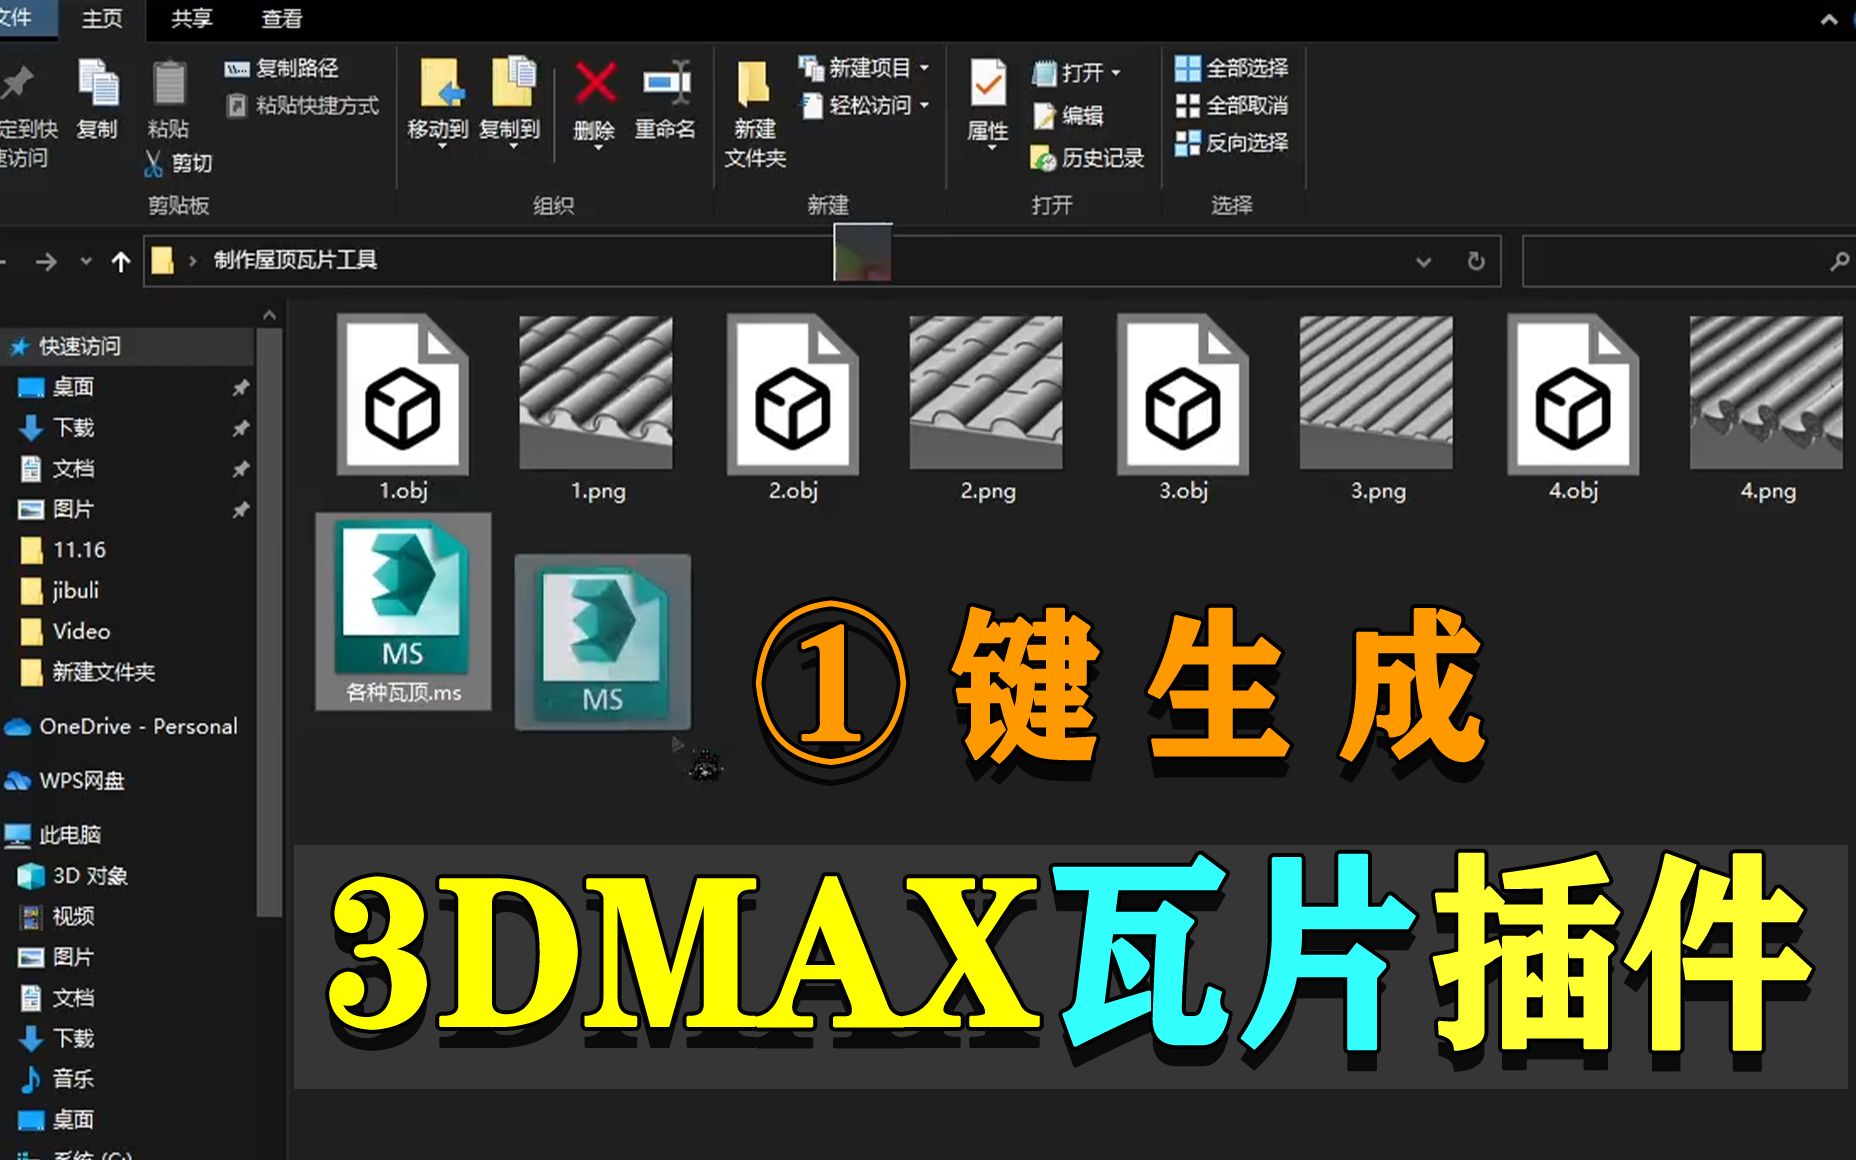Screen dimensions: 1856x1160
Task: Click the 打开 (Open) button in ribbon
Action: click(x=1080, y=72)
